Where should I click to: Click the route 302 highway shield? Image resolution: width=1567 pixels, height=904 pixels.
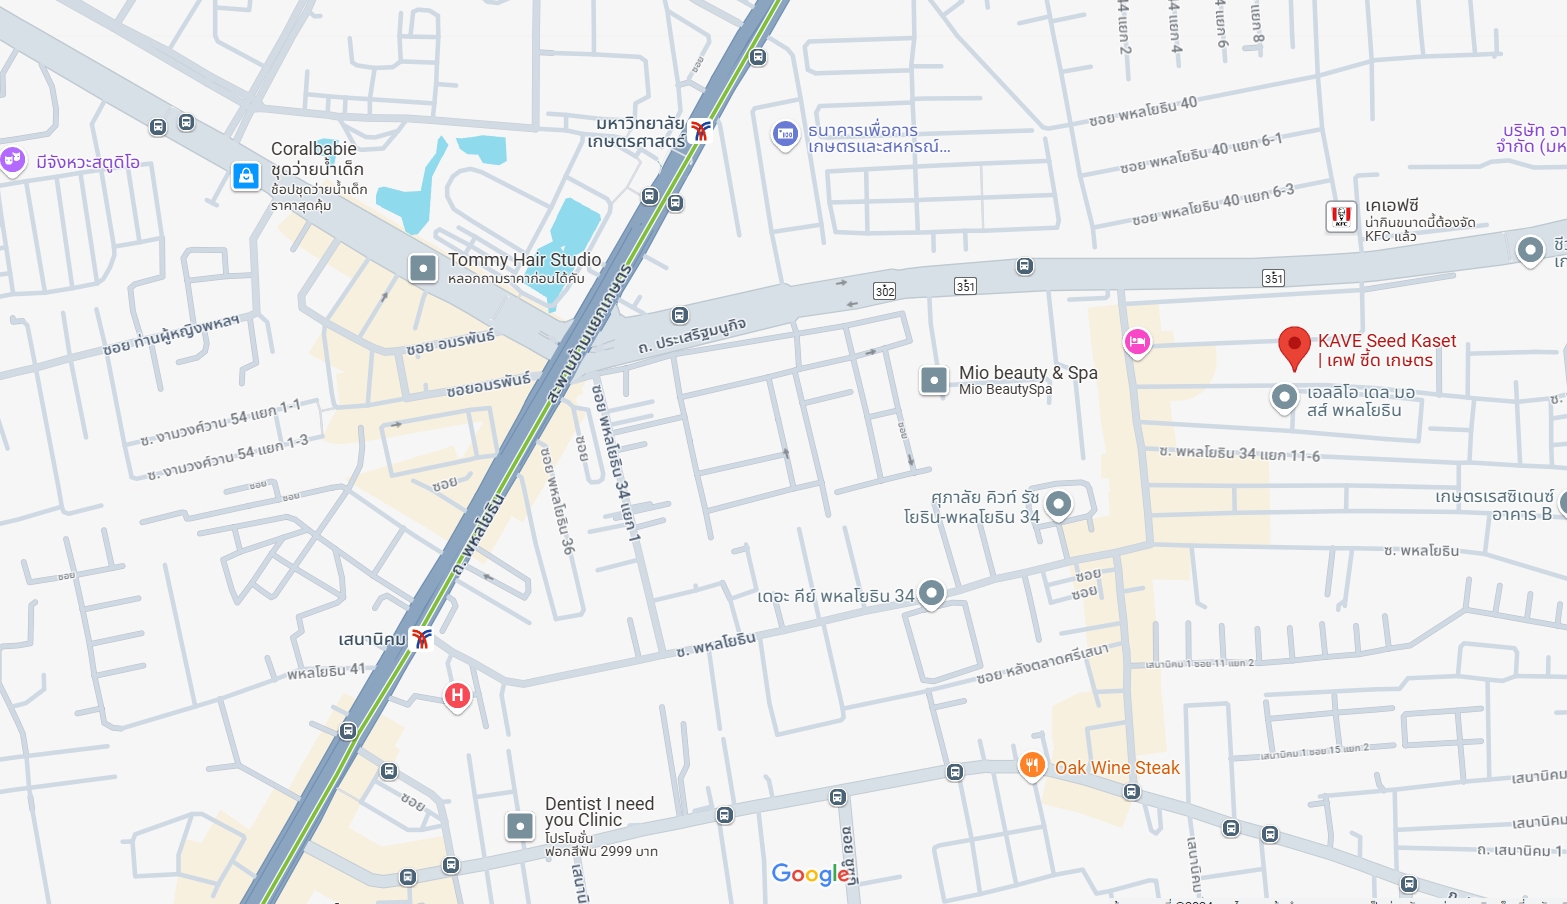884,291
